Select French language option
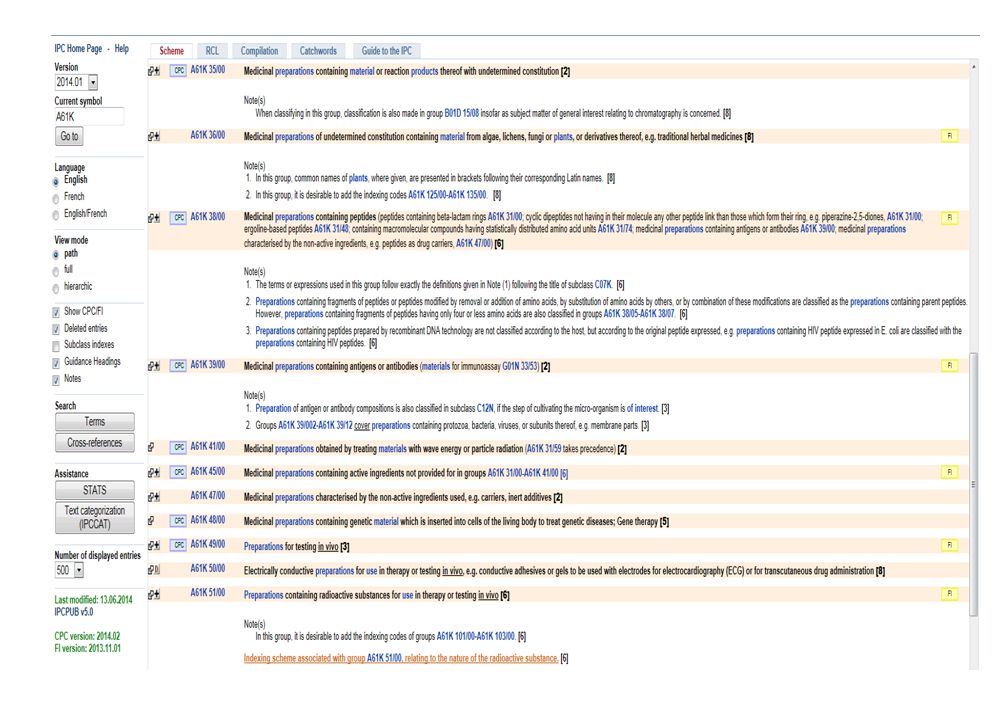 click(56, 199)
